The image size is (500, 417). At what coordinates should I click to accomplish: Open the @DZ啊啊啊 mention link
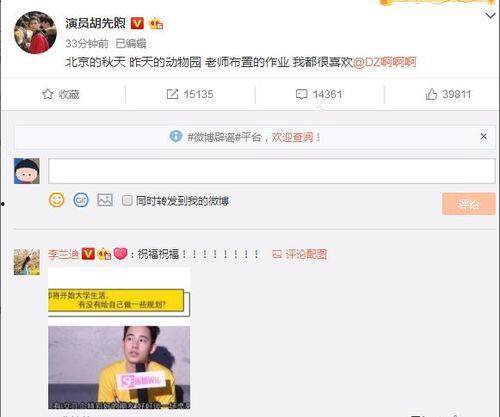click(384, 62)
